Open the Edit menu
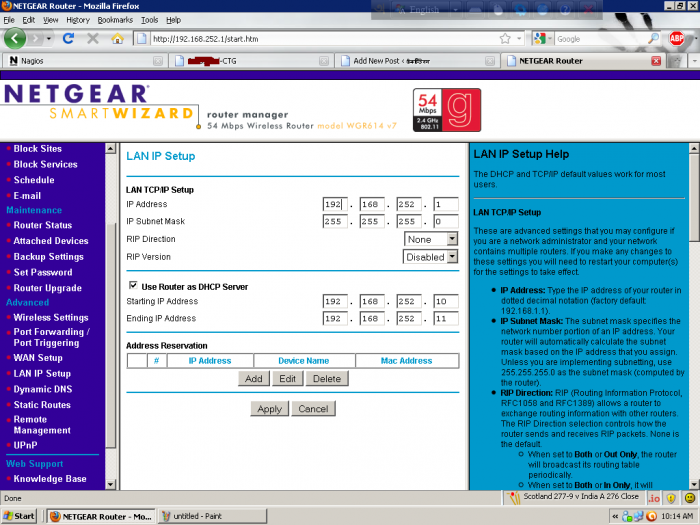Viewport: 700px width, 525px height. (29, 20)
